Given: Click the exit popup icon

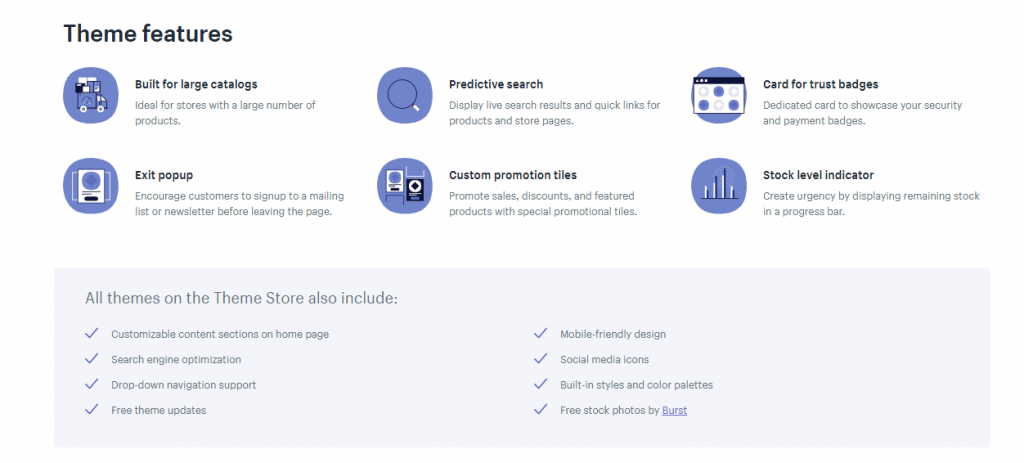Looking at the screenshot, I should pos(91,186).
